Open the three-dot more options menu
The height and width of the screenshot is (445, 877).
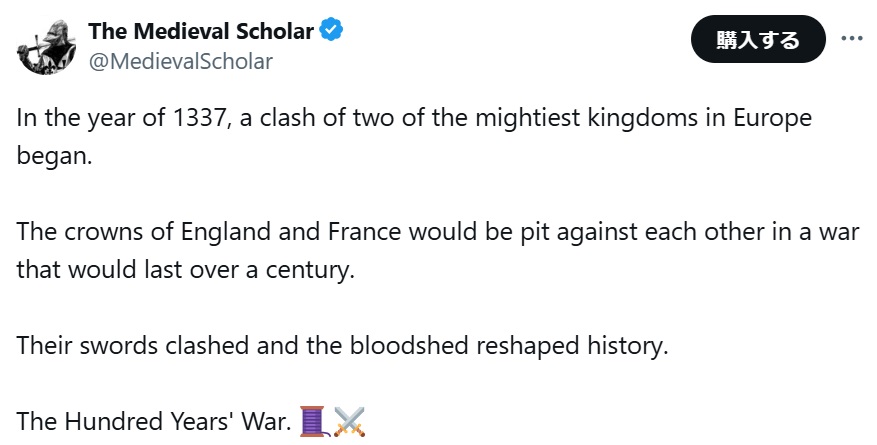(852, 39)
